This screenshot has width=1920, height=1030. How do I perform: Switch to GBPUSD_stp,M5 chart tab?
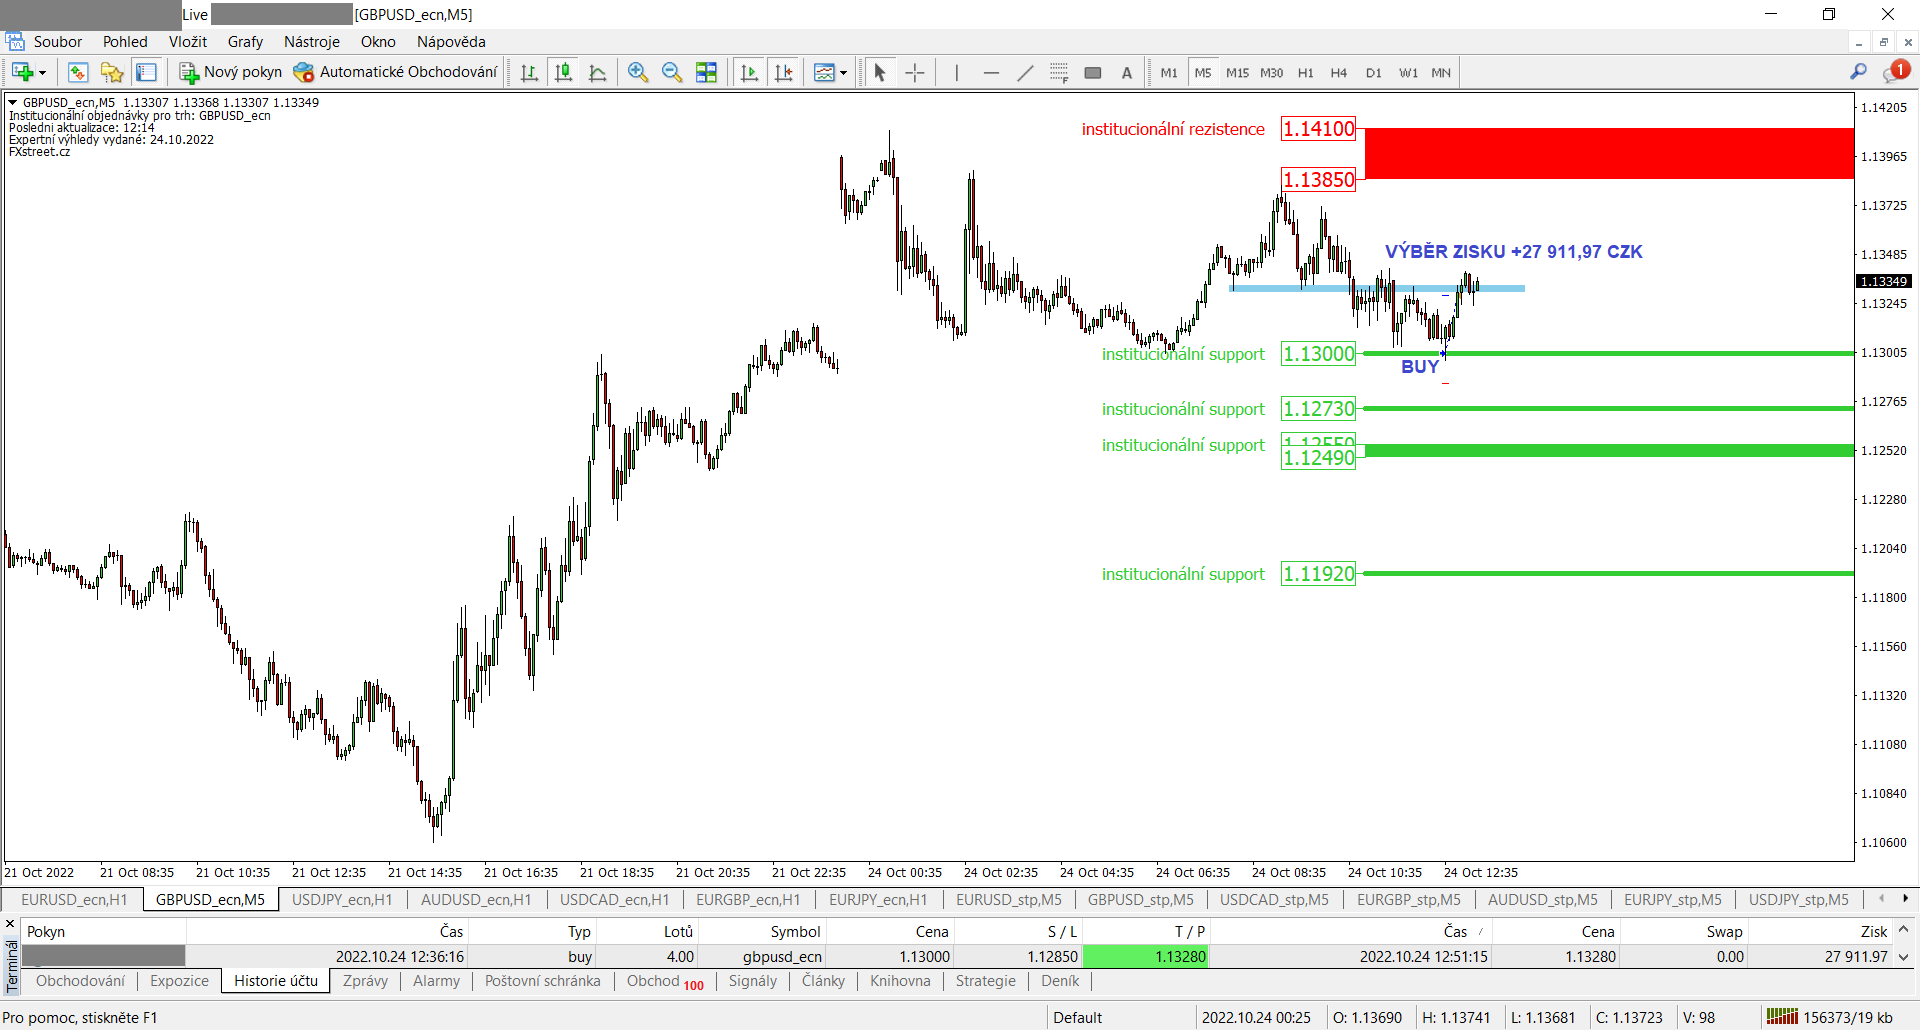[x=1141, y=899]
